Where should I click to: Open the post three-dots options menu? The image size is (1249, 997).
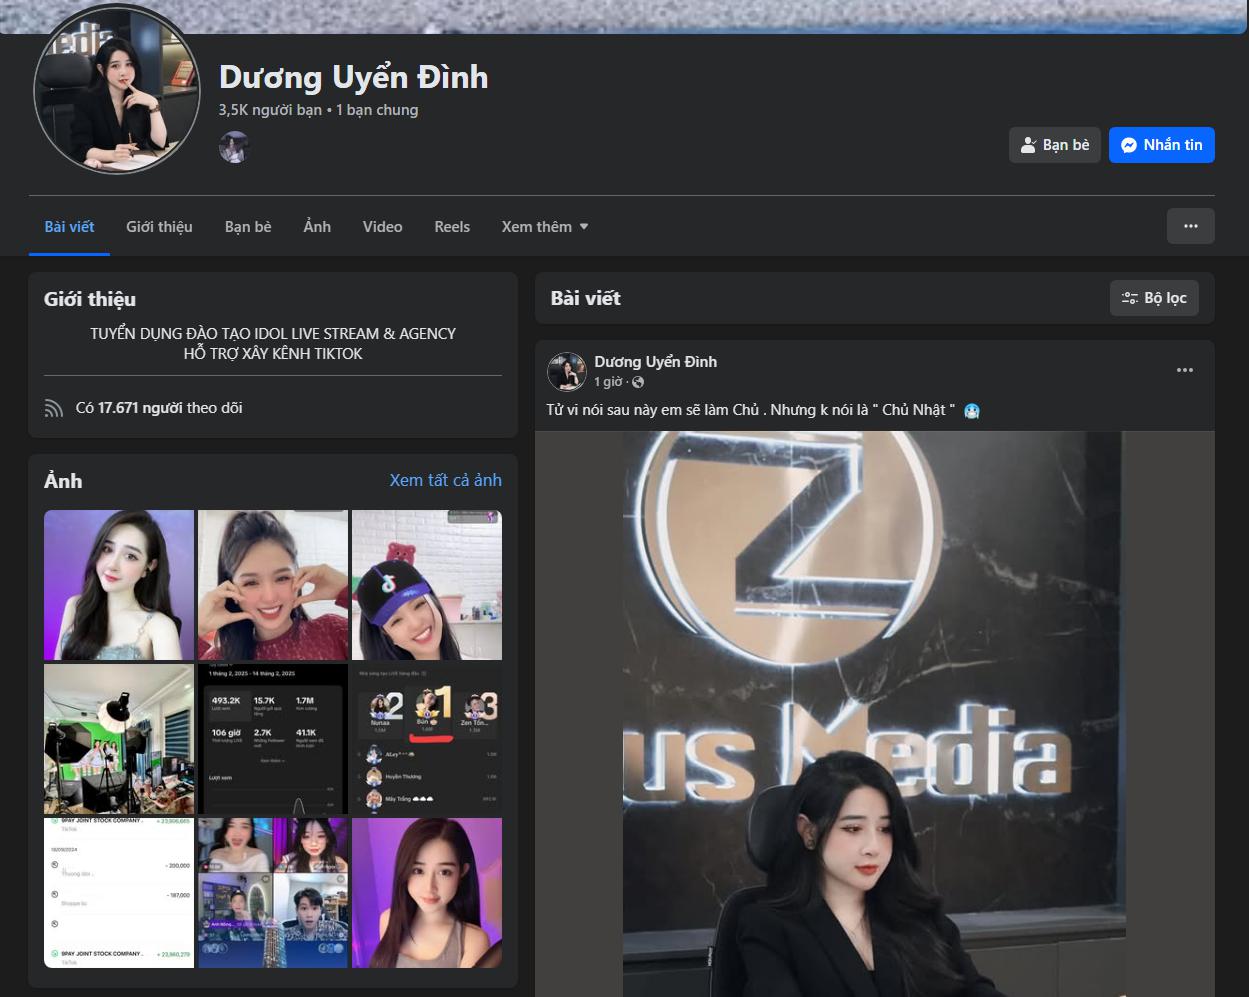point(1184,370)
